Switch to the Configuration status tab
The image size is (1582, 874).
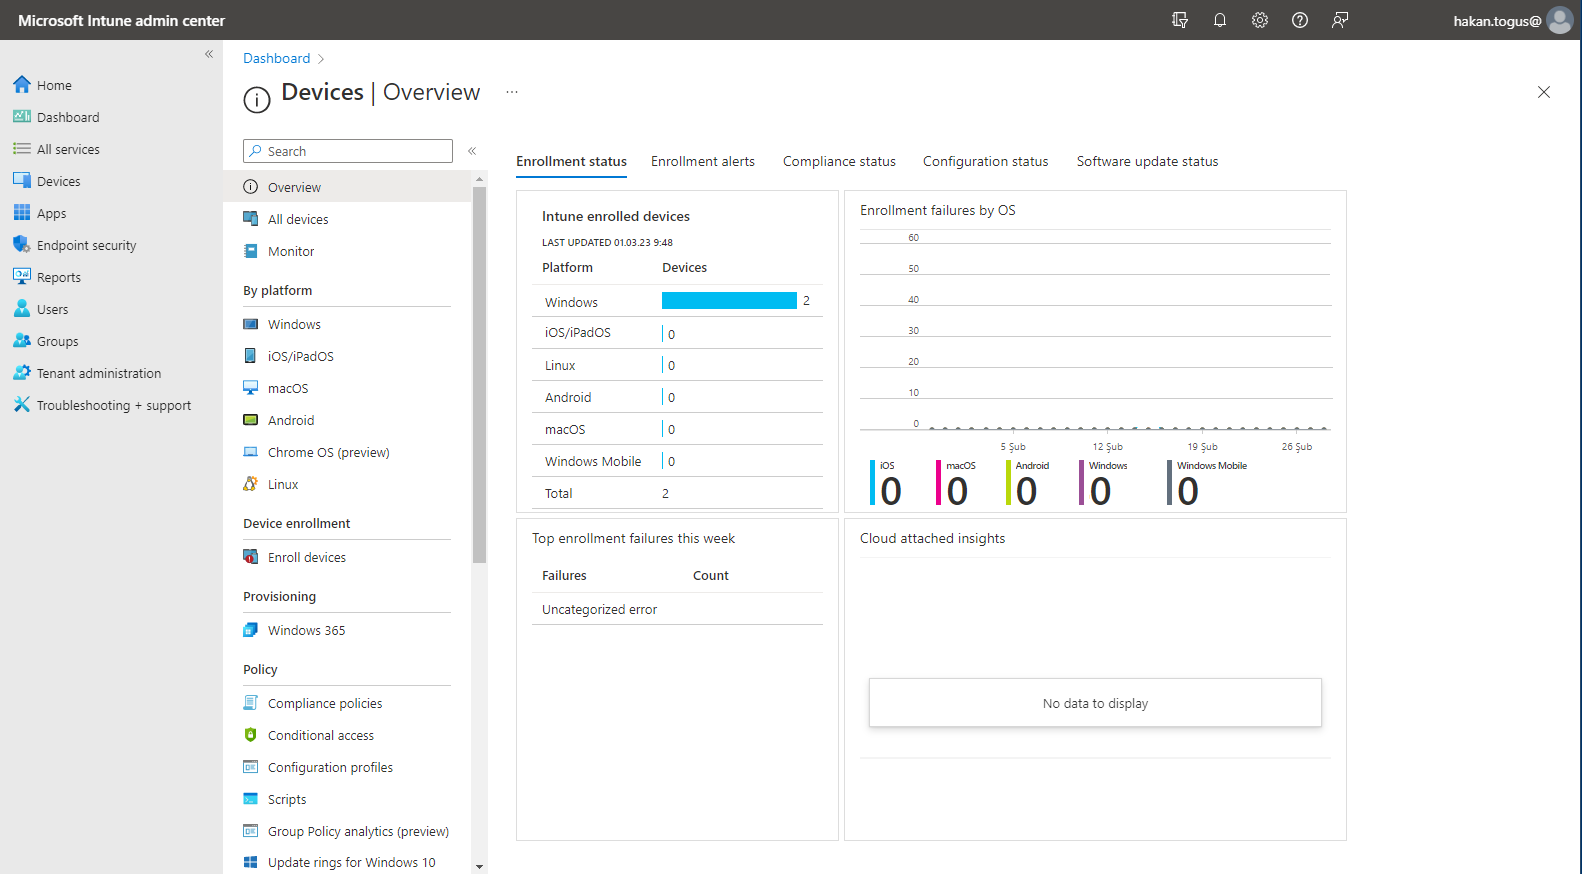pyautogui.click(x=985, y=161)
